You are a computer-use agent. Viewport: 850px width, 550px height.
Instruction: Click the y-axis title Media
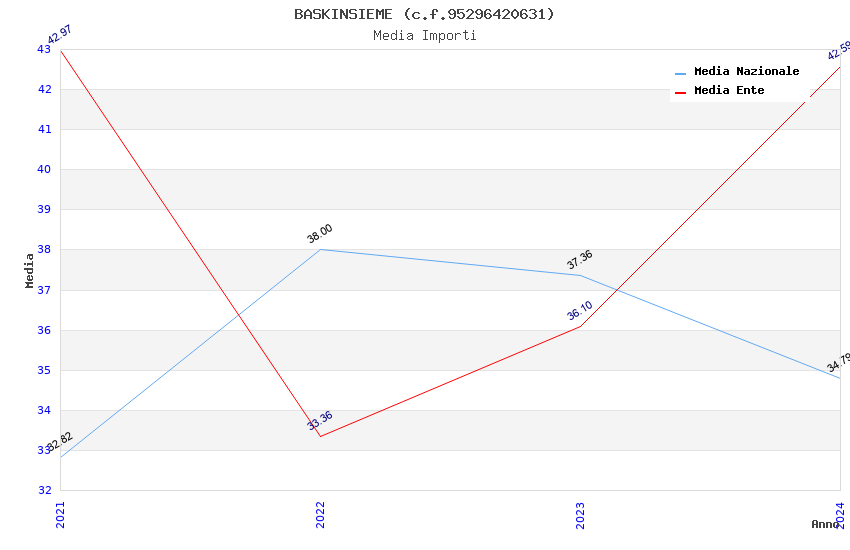tap(30, 270)
